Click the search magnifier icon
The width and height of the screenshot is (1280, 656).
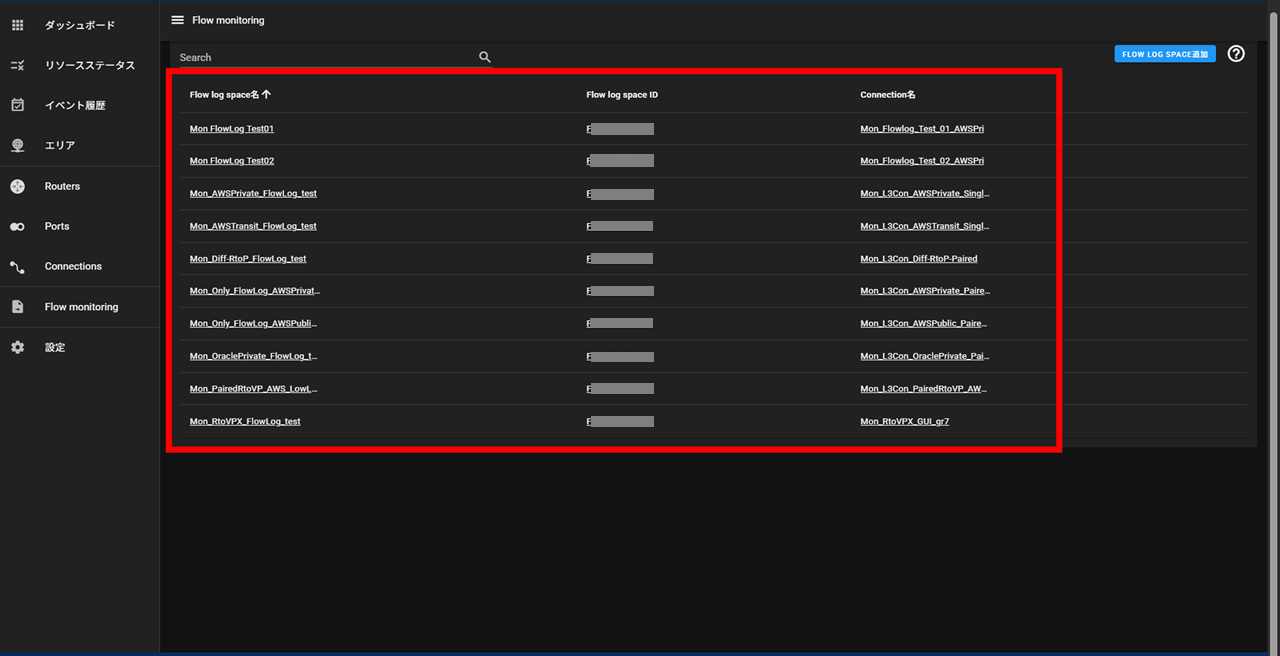tap(485, 58)
